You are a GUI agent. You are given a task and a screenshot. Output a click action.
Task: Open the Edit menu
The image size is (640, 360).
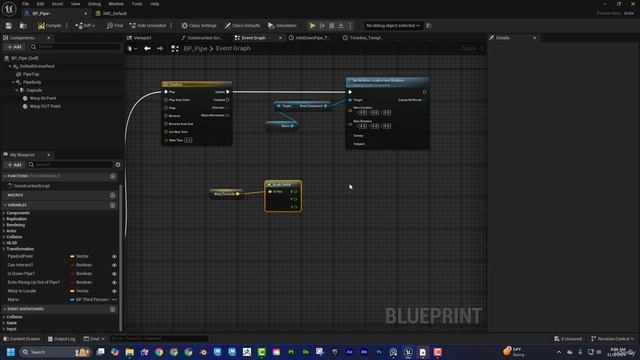click(x=40, y=4)
